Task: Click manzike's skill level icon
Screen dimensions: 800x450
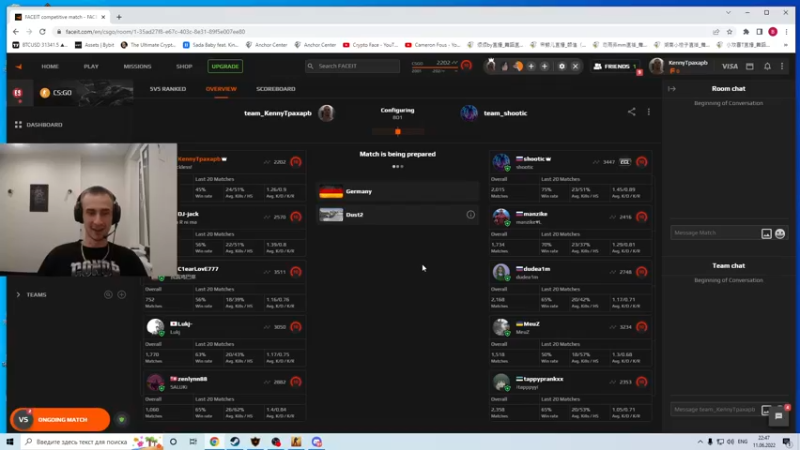Action: point(641,217)
